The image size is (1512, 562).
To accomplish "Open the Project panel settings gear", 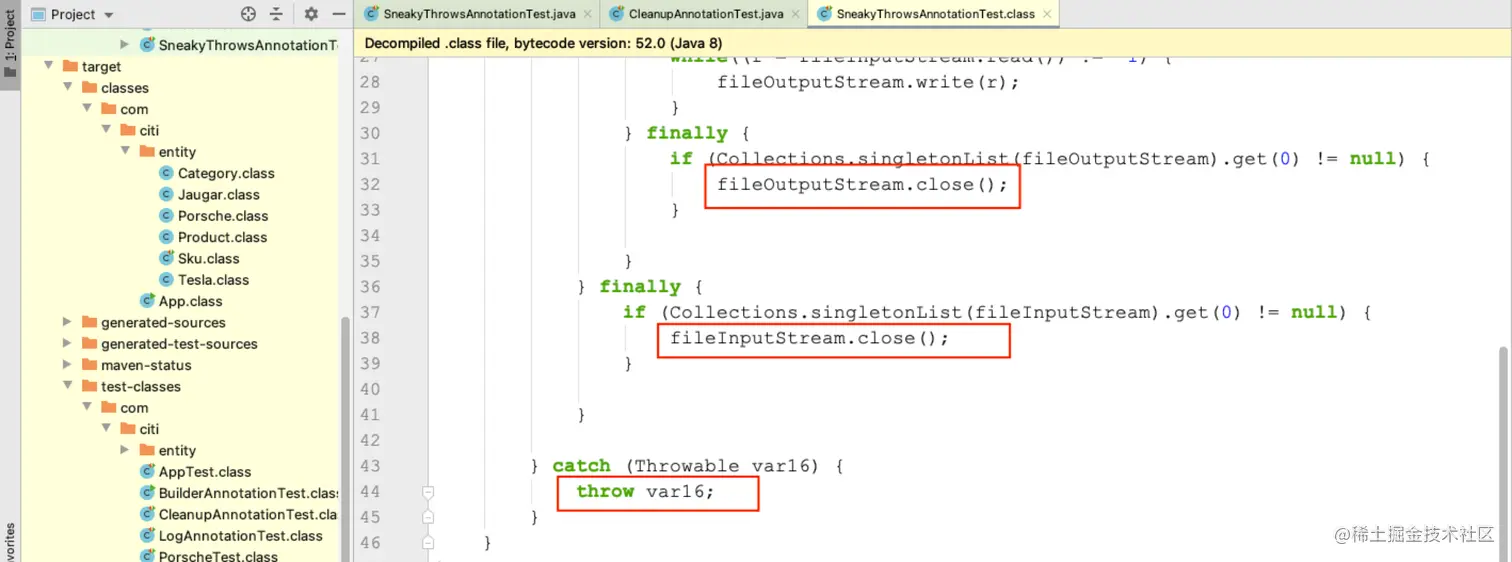I will [x=311, y=14].
